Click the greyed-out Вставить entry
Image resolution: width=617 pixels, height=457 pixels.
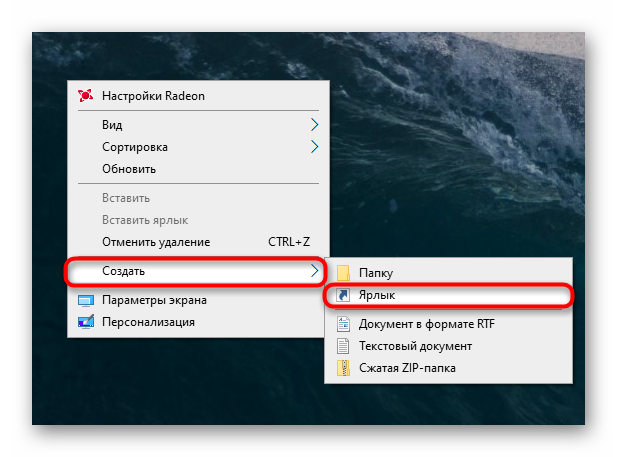(199, 198)
